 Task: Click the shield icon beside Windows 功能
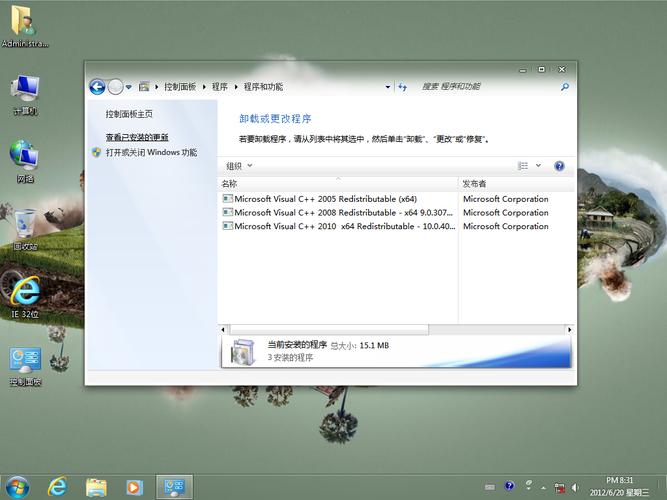pyautogui.click(x=97, y=152)
